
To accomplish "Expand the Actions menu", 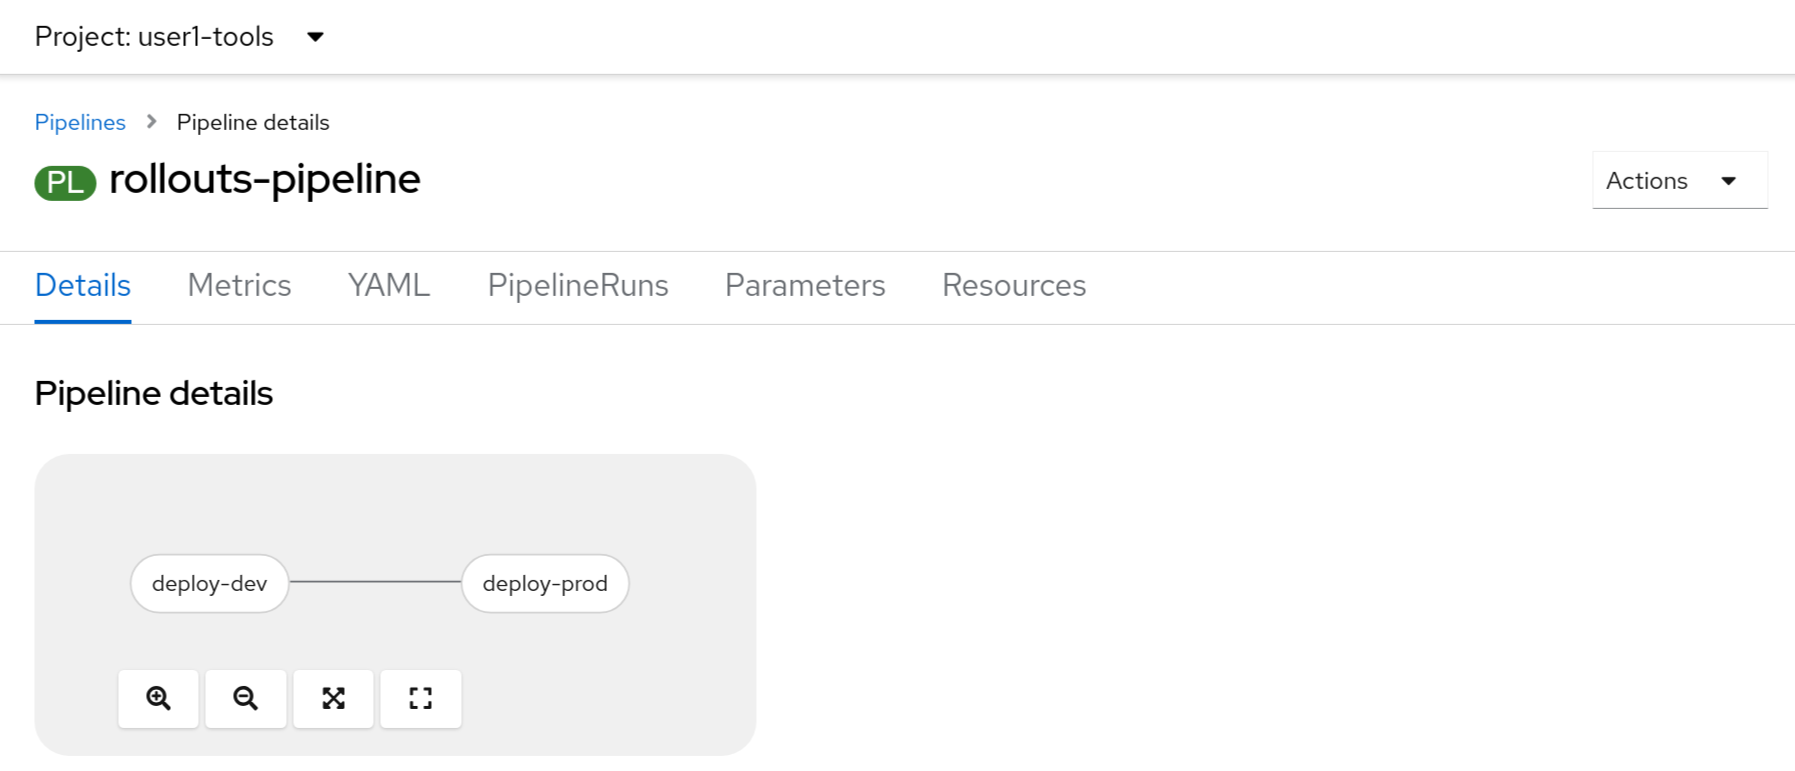I will (x=1679, y=181).
